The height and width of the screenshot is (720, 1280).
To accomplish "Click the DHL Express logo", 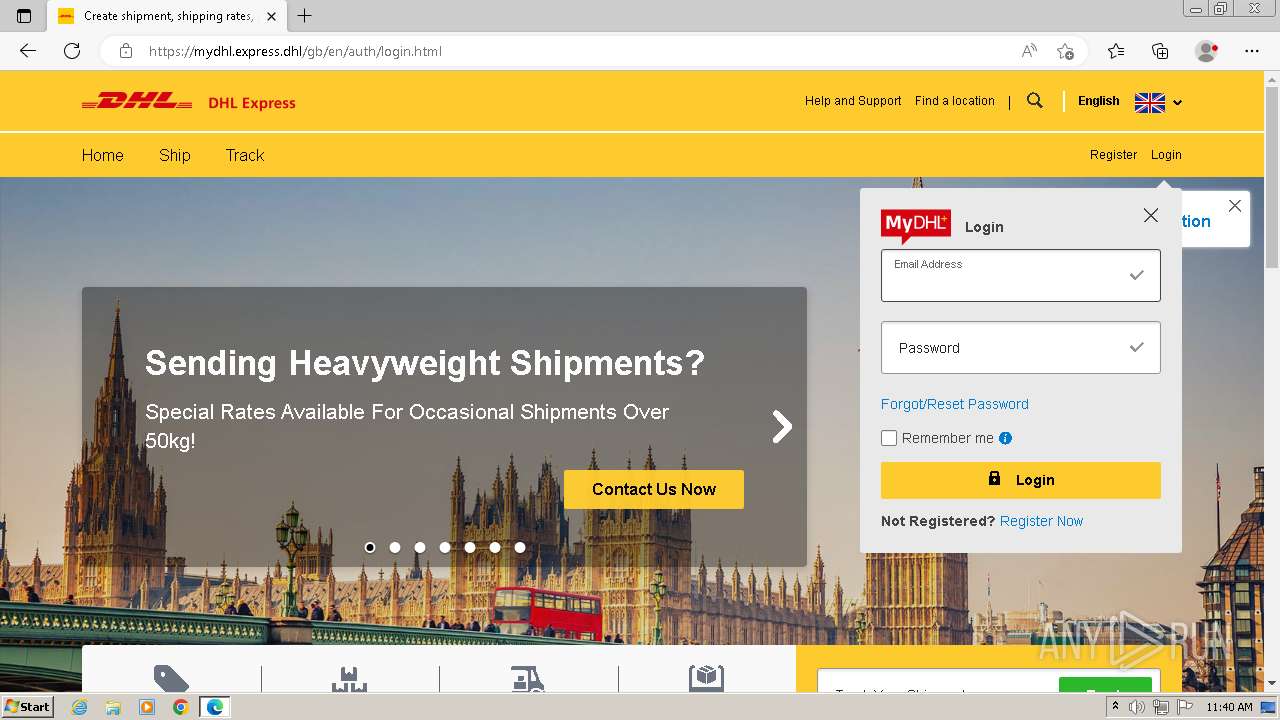I will (188, 102).
